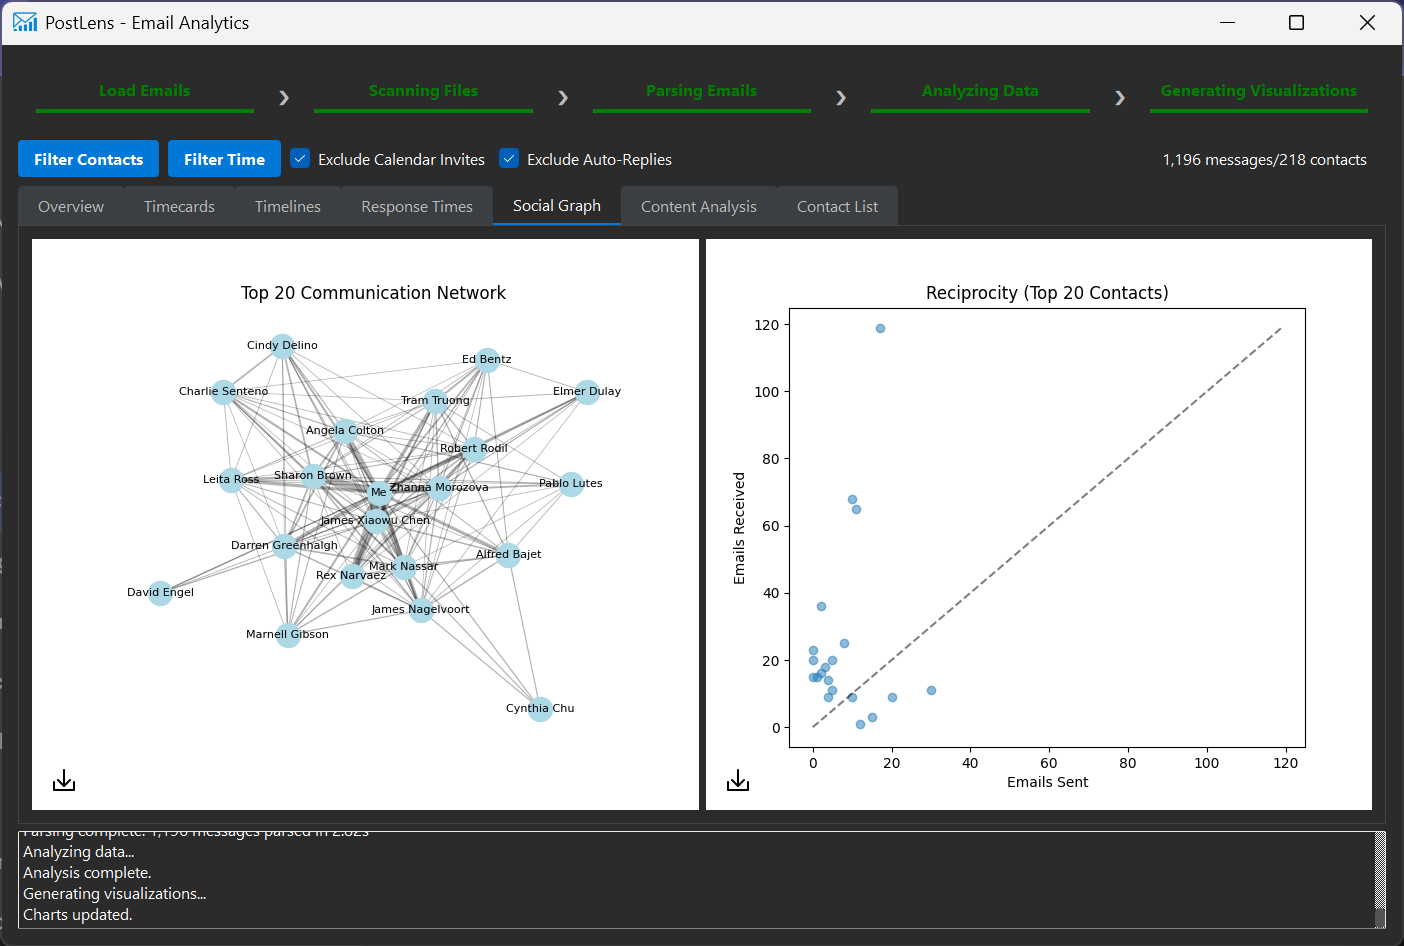Viewport: 1404px width, 946px height.
Task: Open Filter Time options
Action: 224,158
